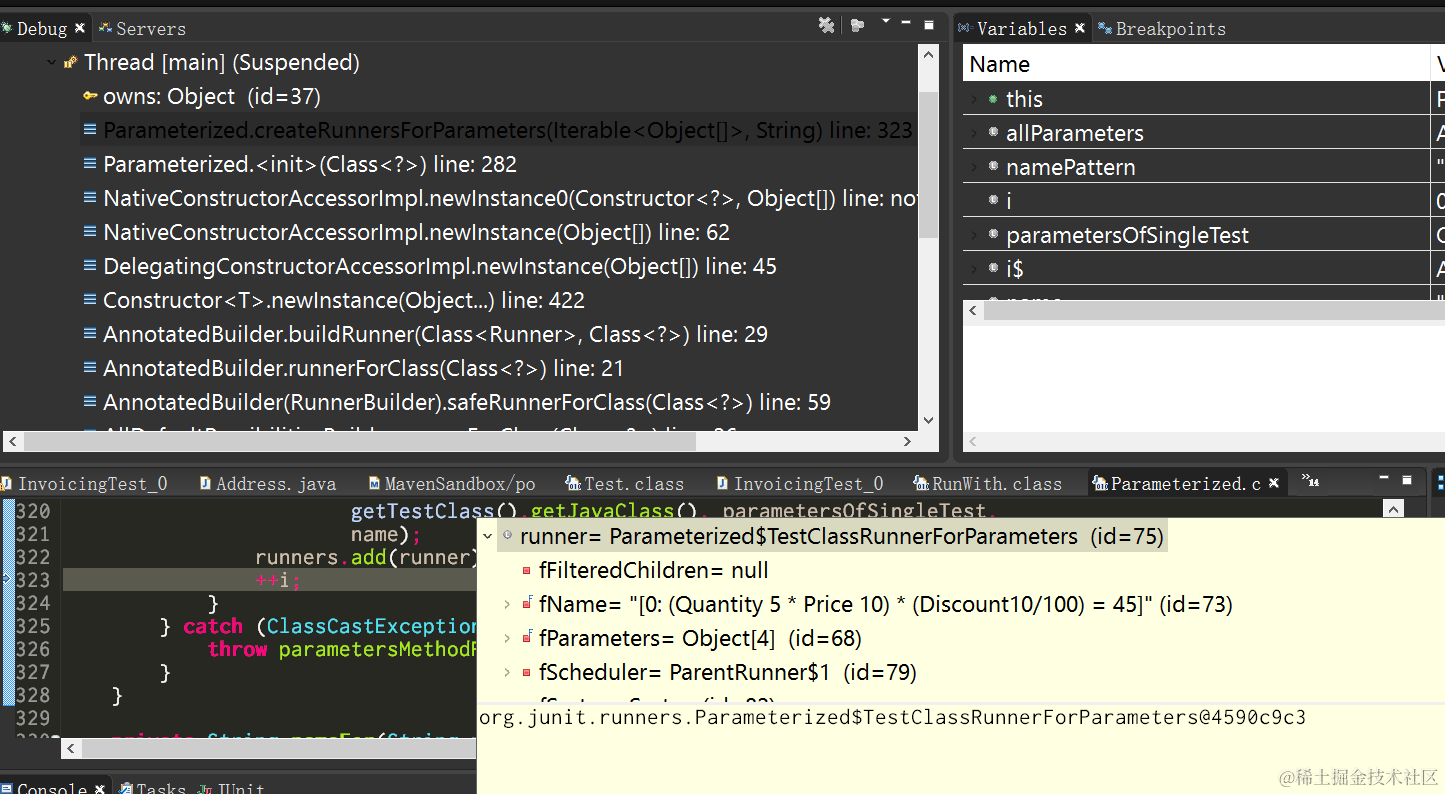The height and width of the screenshot is (794, 1445).
Task: Click Debug view horizontal scrollbar right arrow
Action: 907,441
